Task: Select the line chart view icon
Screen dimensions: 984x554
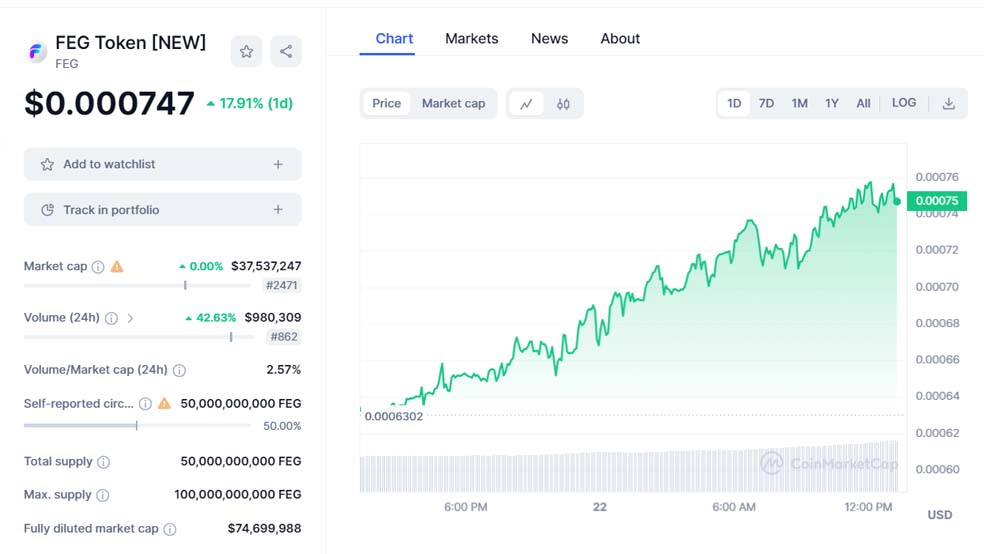Action: (526, 104)
